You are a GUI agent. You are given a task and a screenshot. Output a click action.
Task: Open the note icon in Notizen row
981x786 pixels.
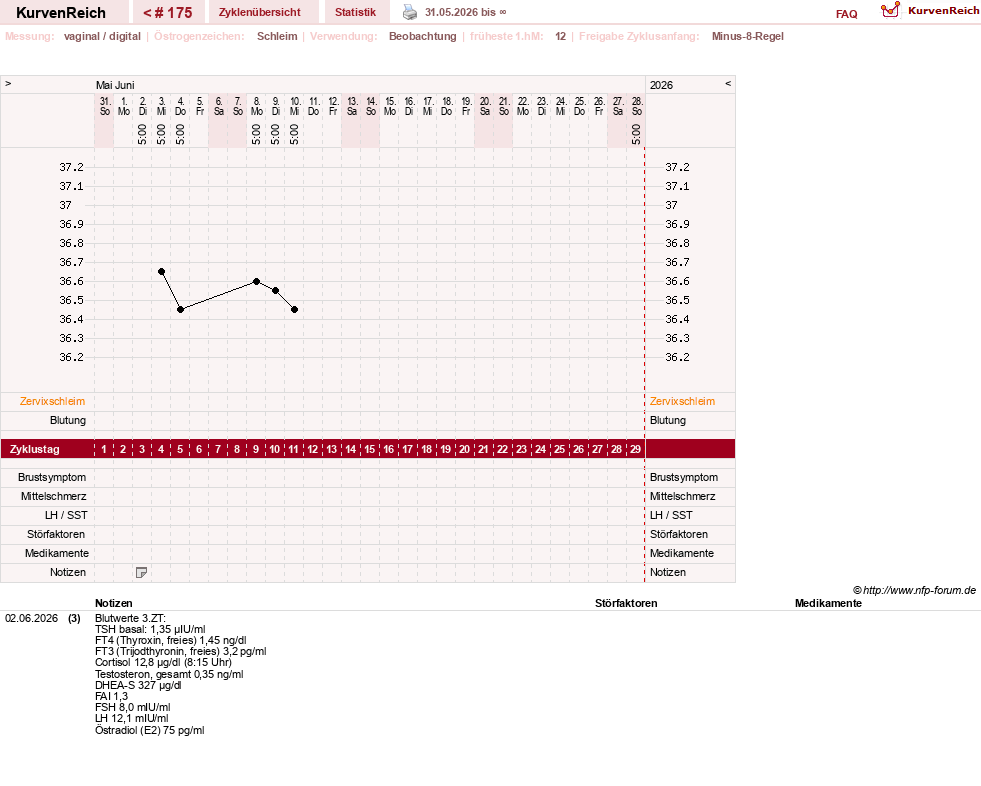[141, 573]
